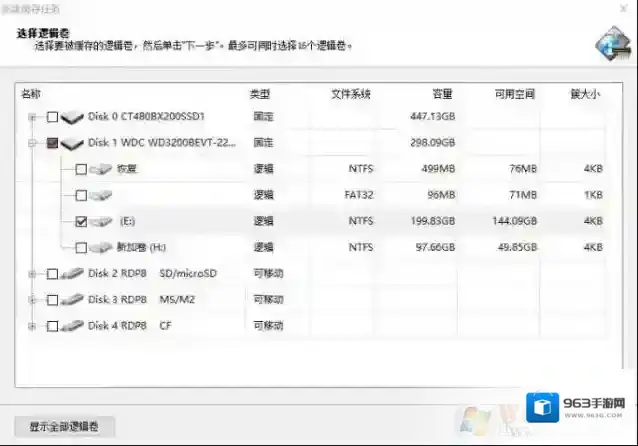The image size is (638, 446).
Task: Click the Disk 0 CT480BX200SSD1 drive icon
Action: click(72, 118)
